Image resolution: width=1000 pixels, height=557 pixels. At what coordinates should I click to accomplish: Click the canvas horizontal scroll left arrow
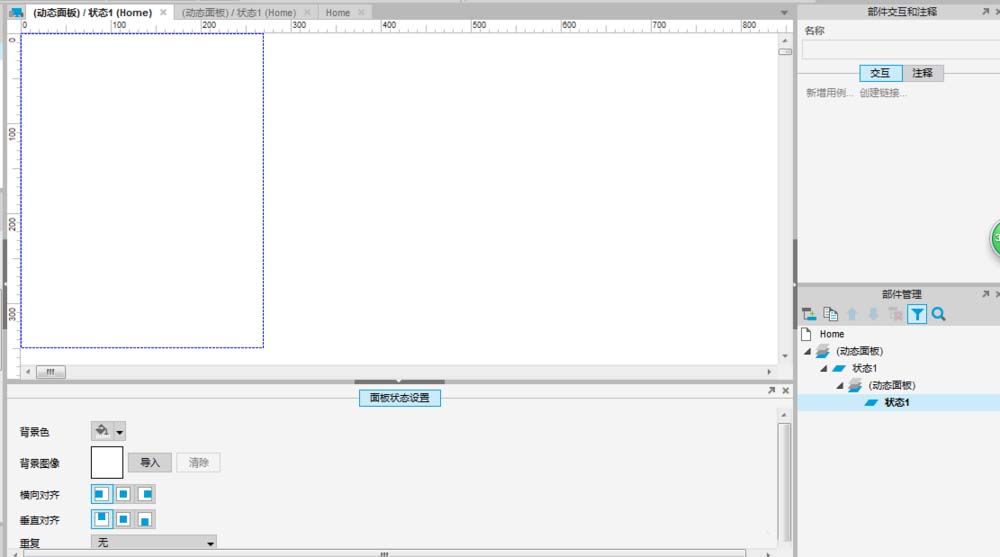point(27,371)
